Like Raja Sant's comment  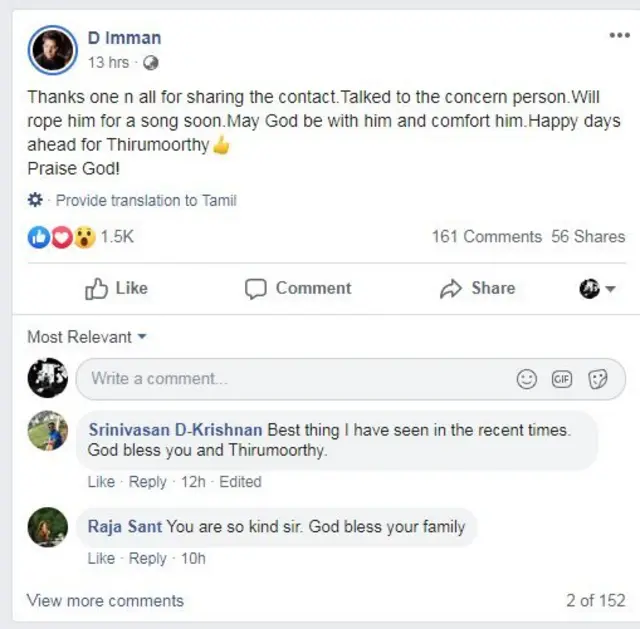click(x=101, y=558)
